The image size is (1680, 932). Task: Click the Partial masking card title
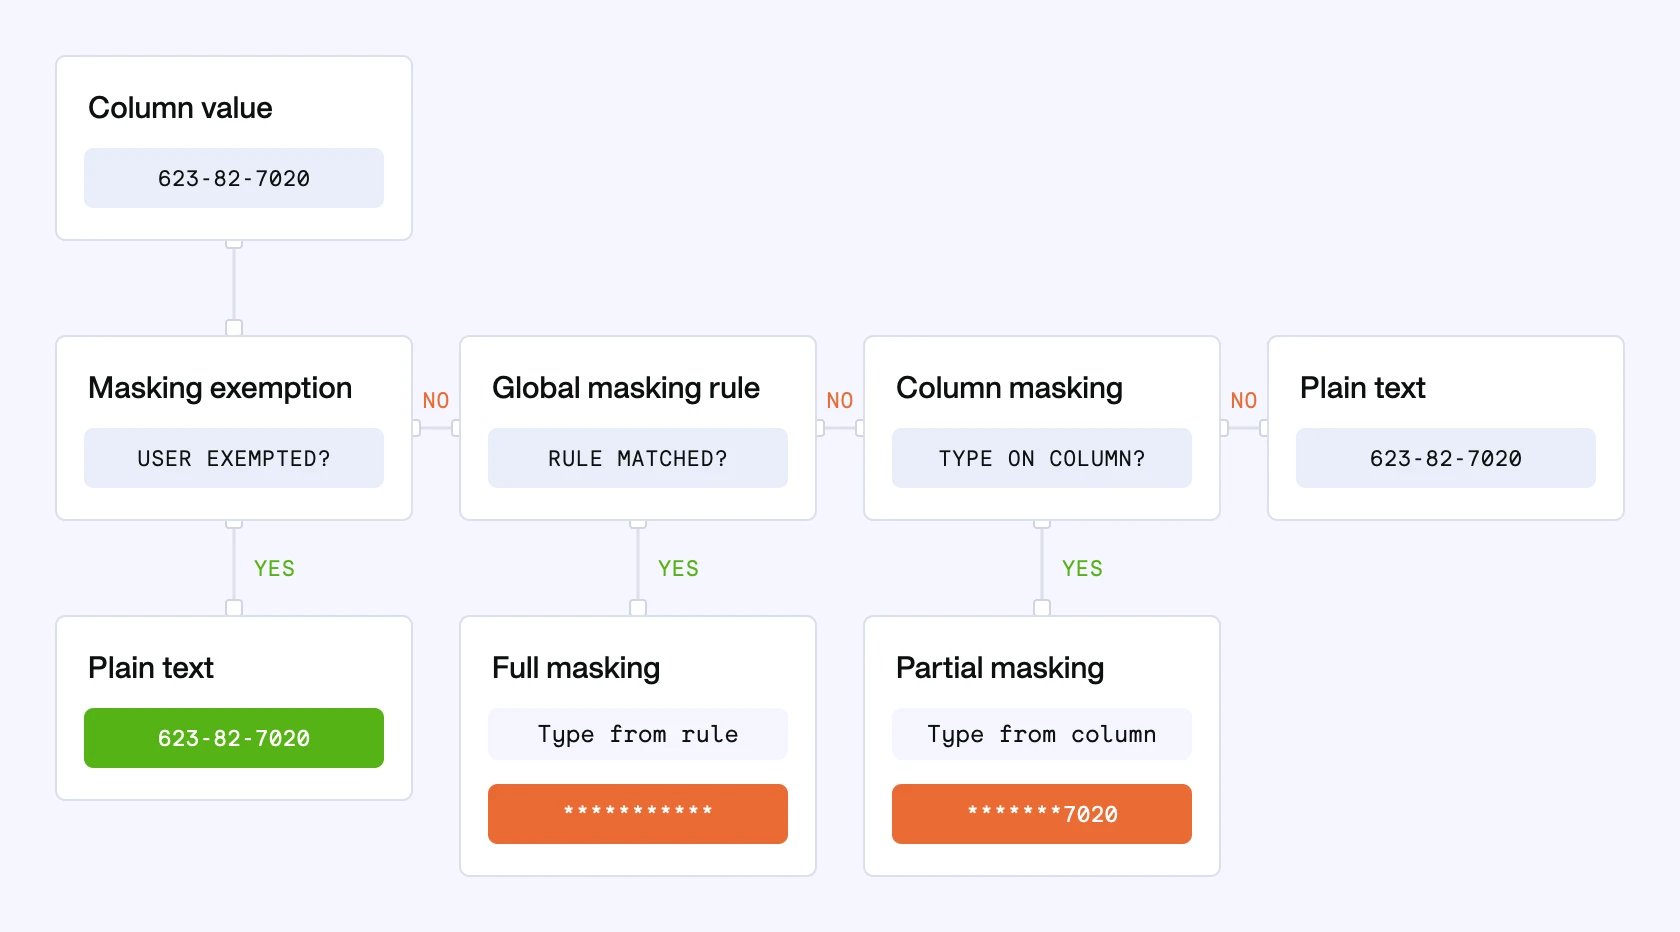(1000, 668)
